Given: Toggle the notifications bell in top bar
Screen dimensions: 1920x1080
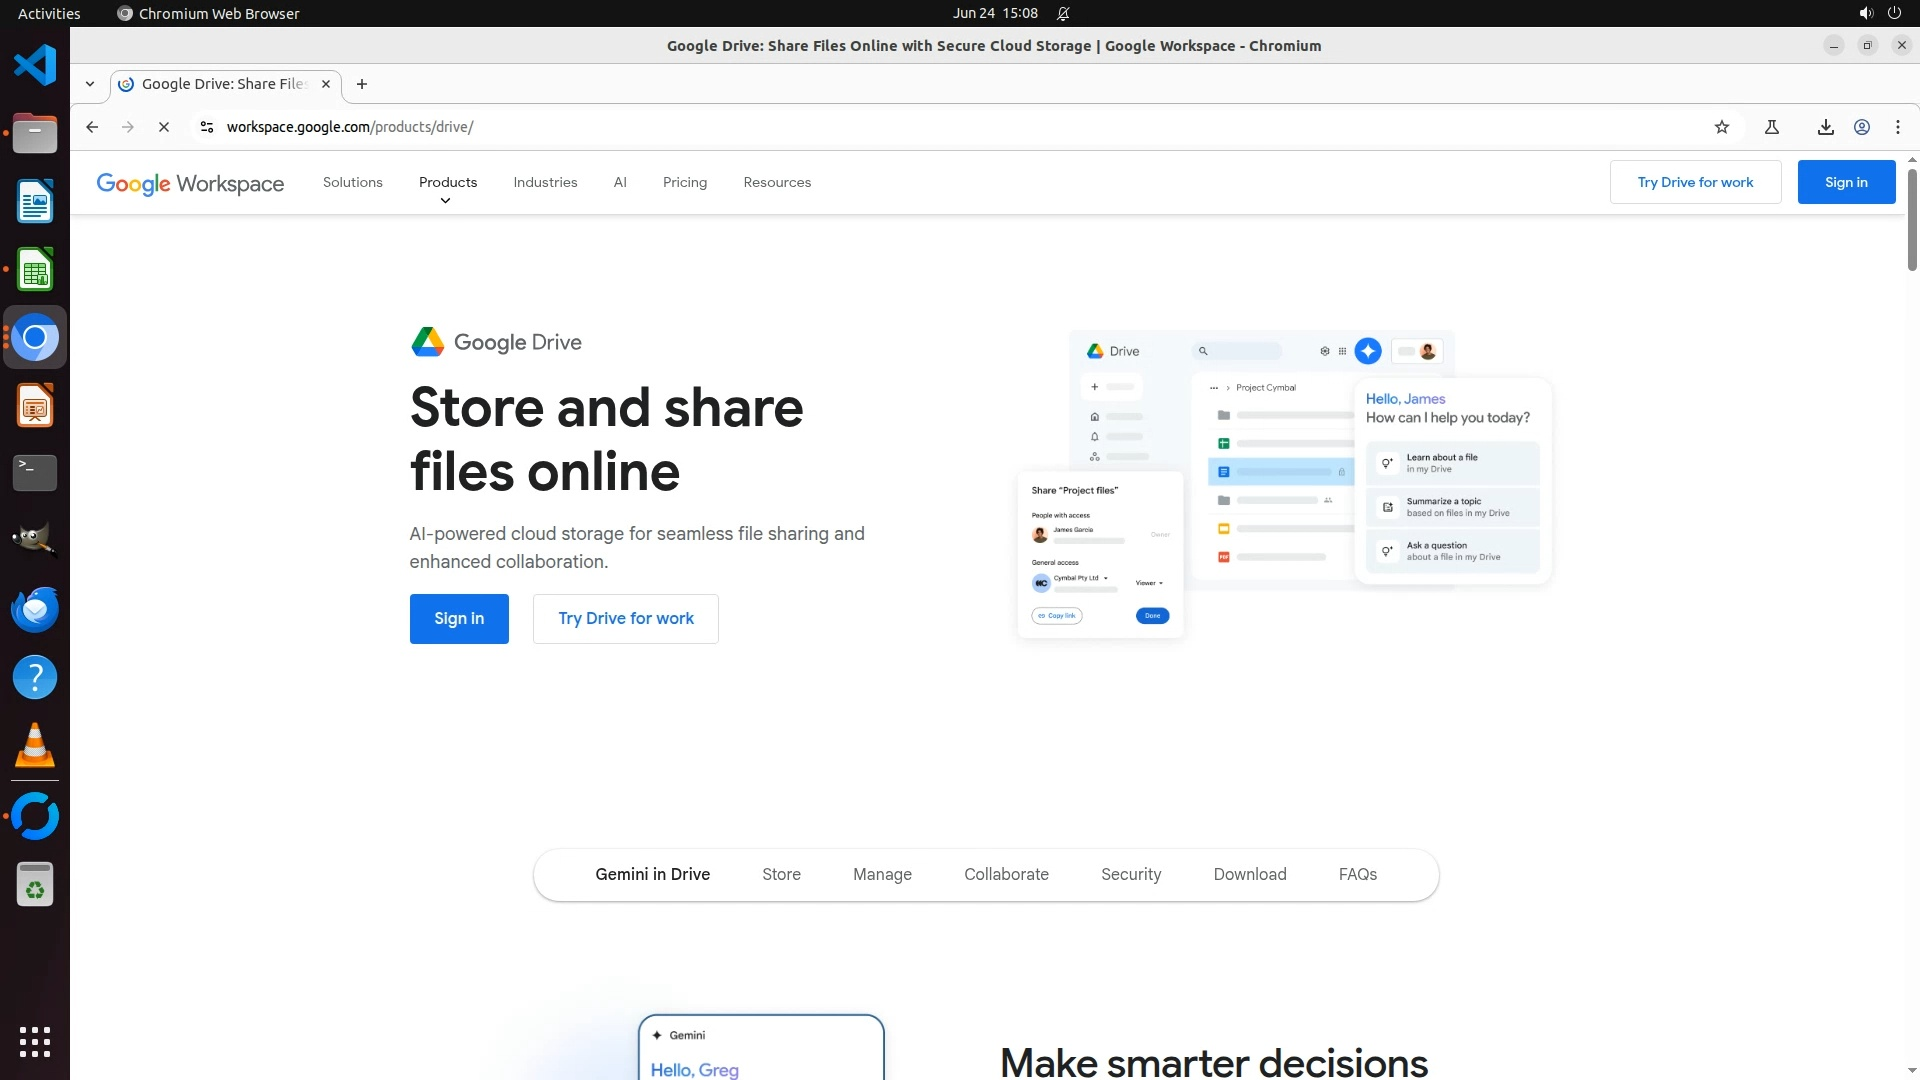Looking at the screenshot, I should (x=1063, y=13).
